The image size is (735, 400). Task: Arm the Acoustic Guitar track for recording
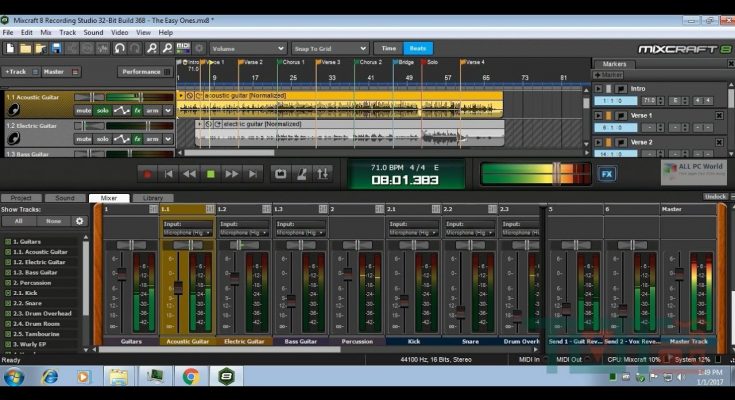pyautogui.click(x=153, y=110)
